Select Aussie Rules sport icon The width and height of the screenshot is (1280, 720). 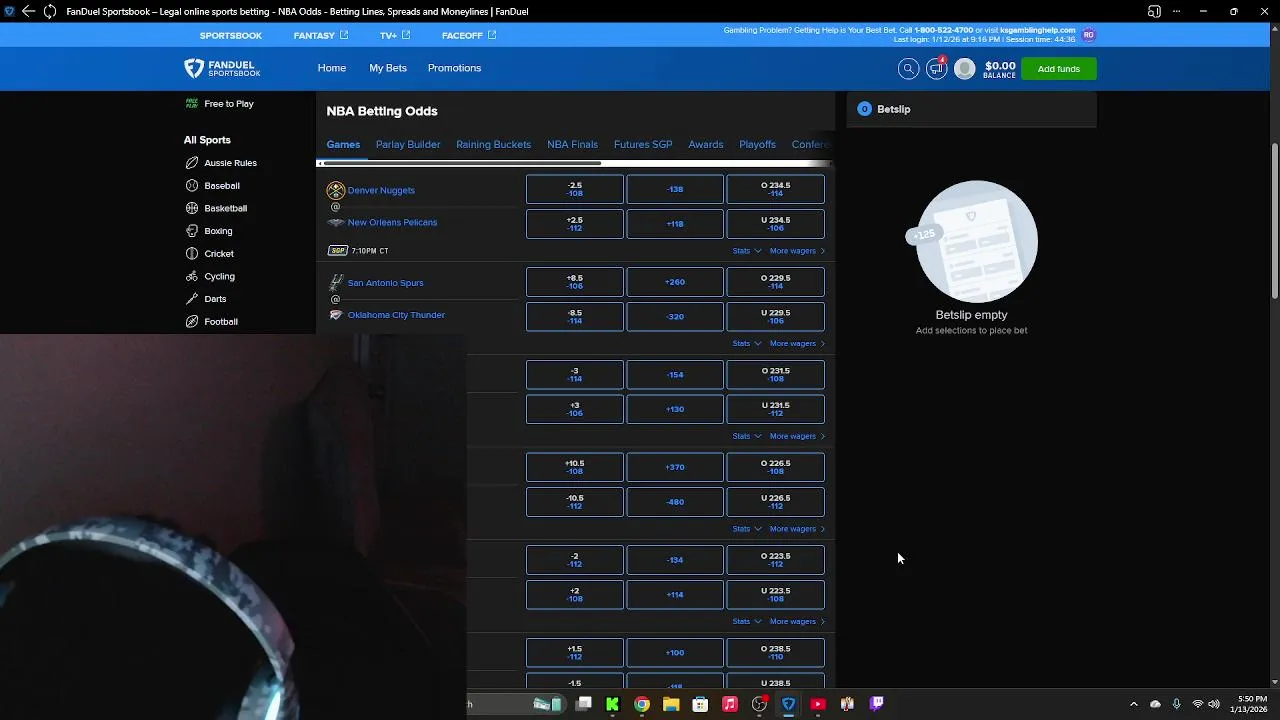point(192,163)
